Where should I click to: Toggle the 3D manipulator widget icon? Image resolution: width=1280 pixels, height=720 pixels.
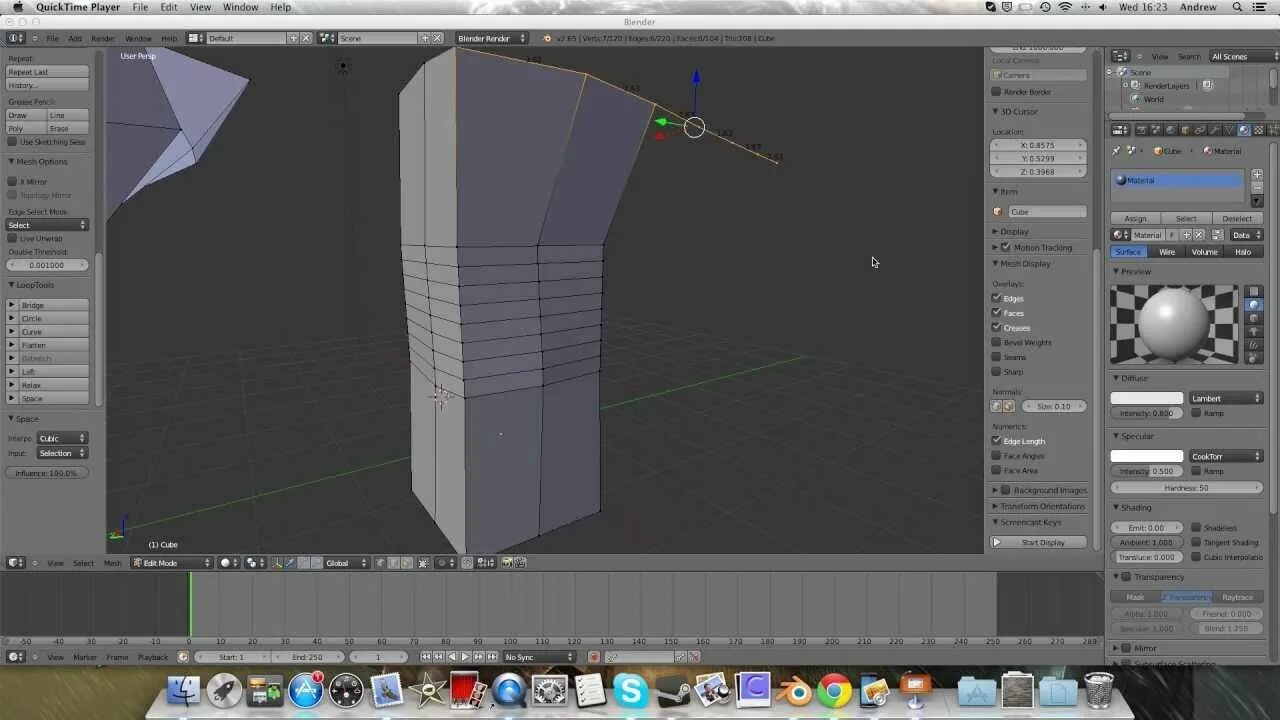[277, 563]
